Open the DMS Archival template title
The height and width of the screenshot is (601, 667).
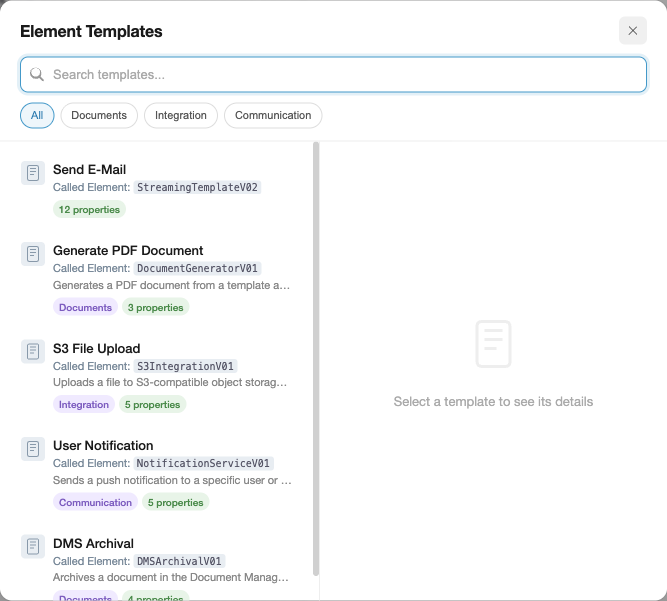point(93,544)
